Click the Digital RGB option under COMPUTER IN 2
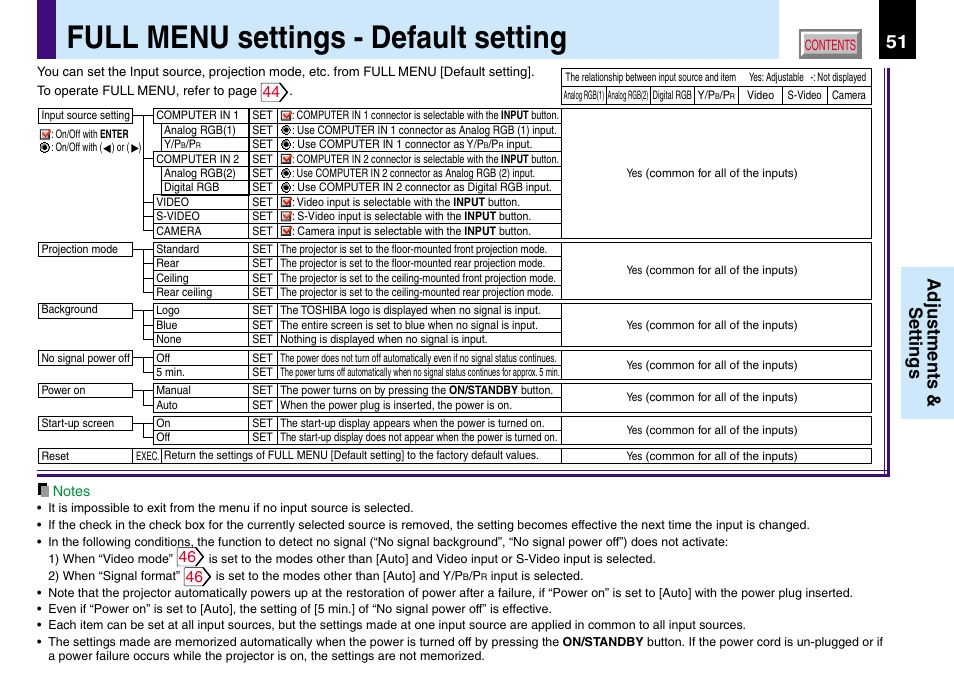954x676 pixels. (205, 188)
